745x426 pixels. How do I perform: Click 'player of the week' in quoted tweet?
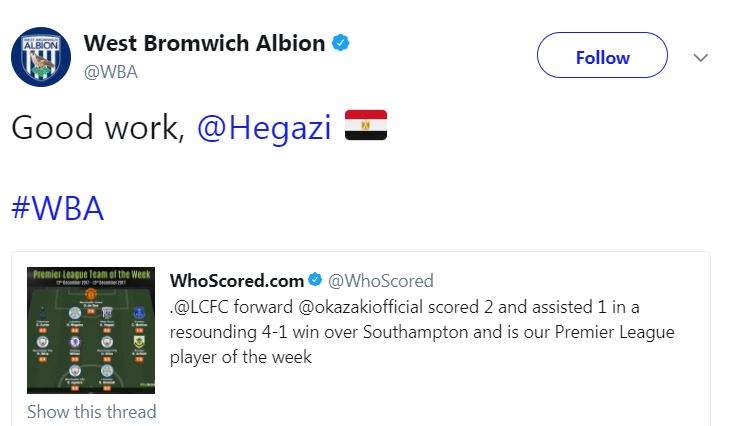[241, 356]
